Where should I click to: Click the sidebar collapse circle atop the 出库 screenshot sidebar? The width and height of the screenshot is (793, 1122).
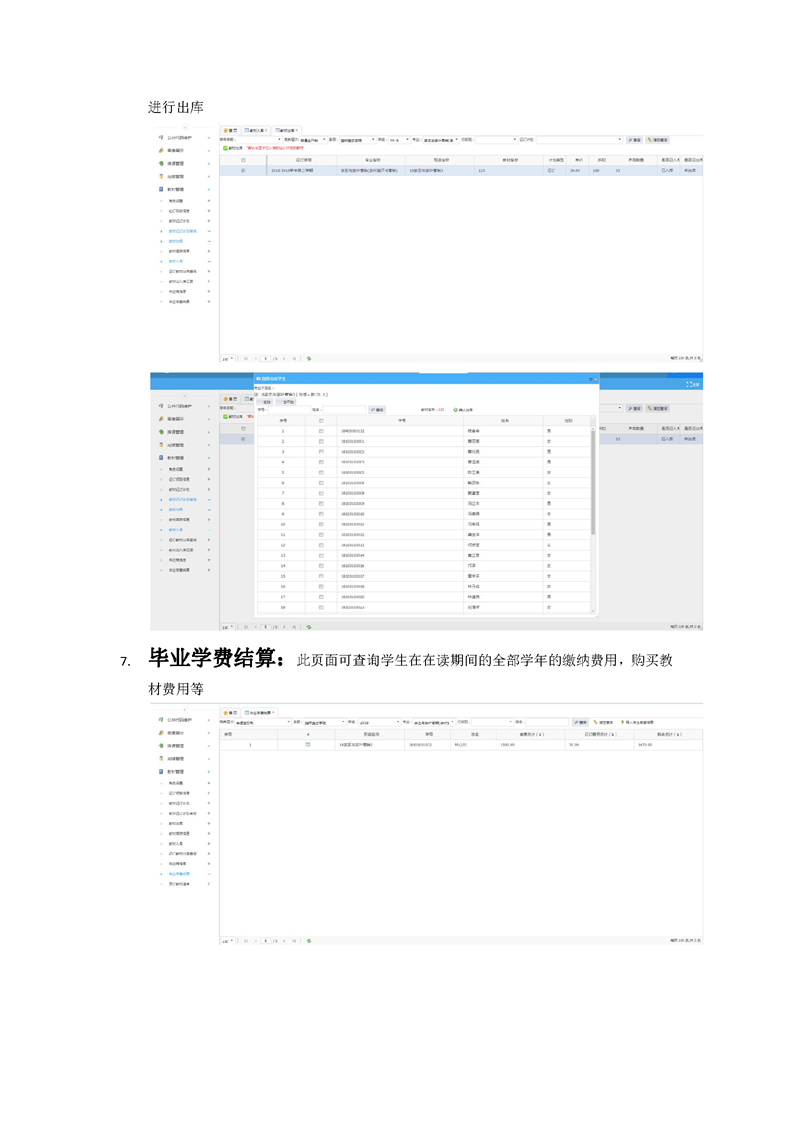185,127
